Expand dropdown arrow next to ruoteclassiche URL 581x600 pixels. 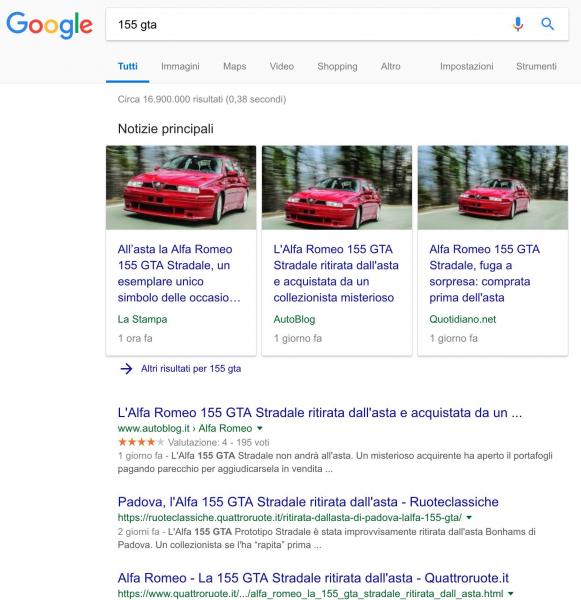pyautogui.click(x=469, y=517)
